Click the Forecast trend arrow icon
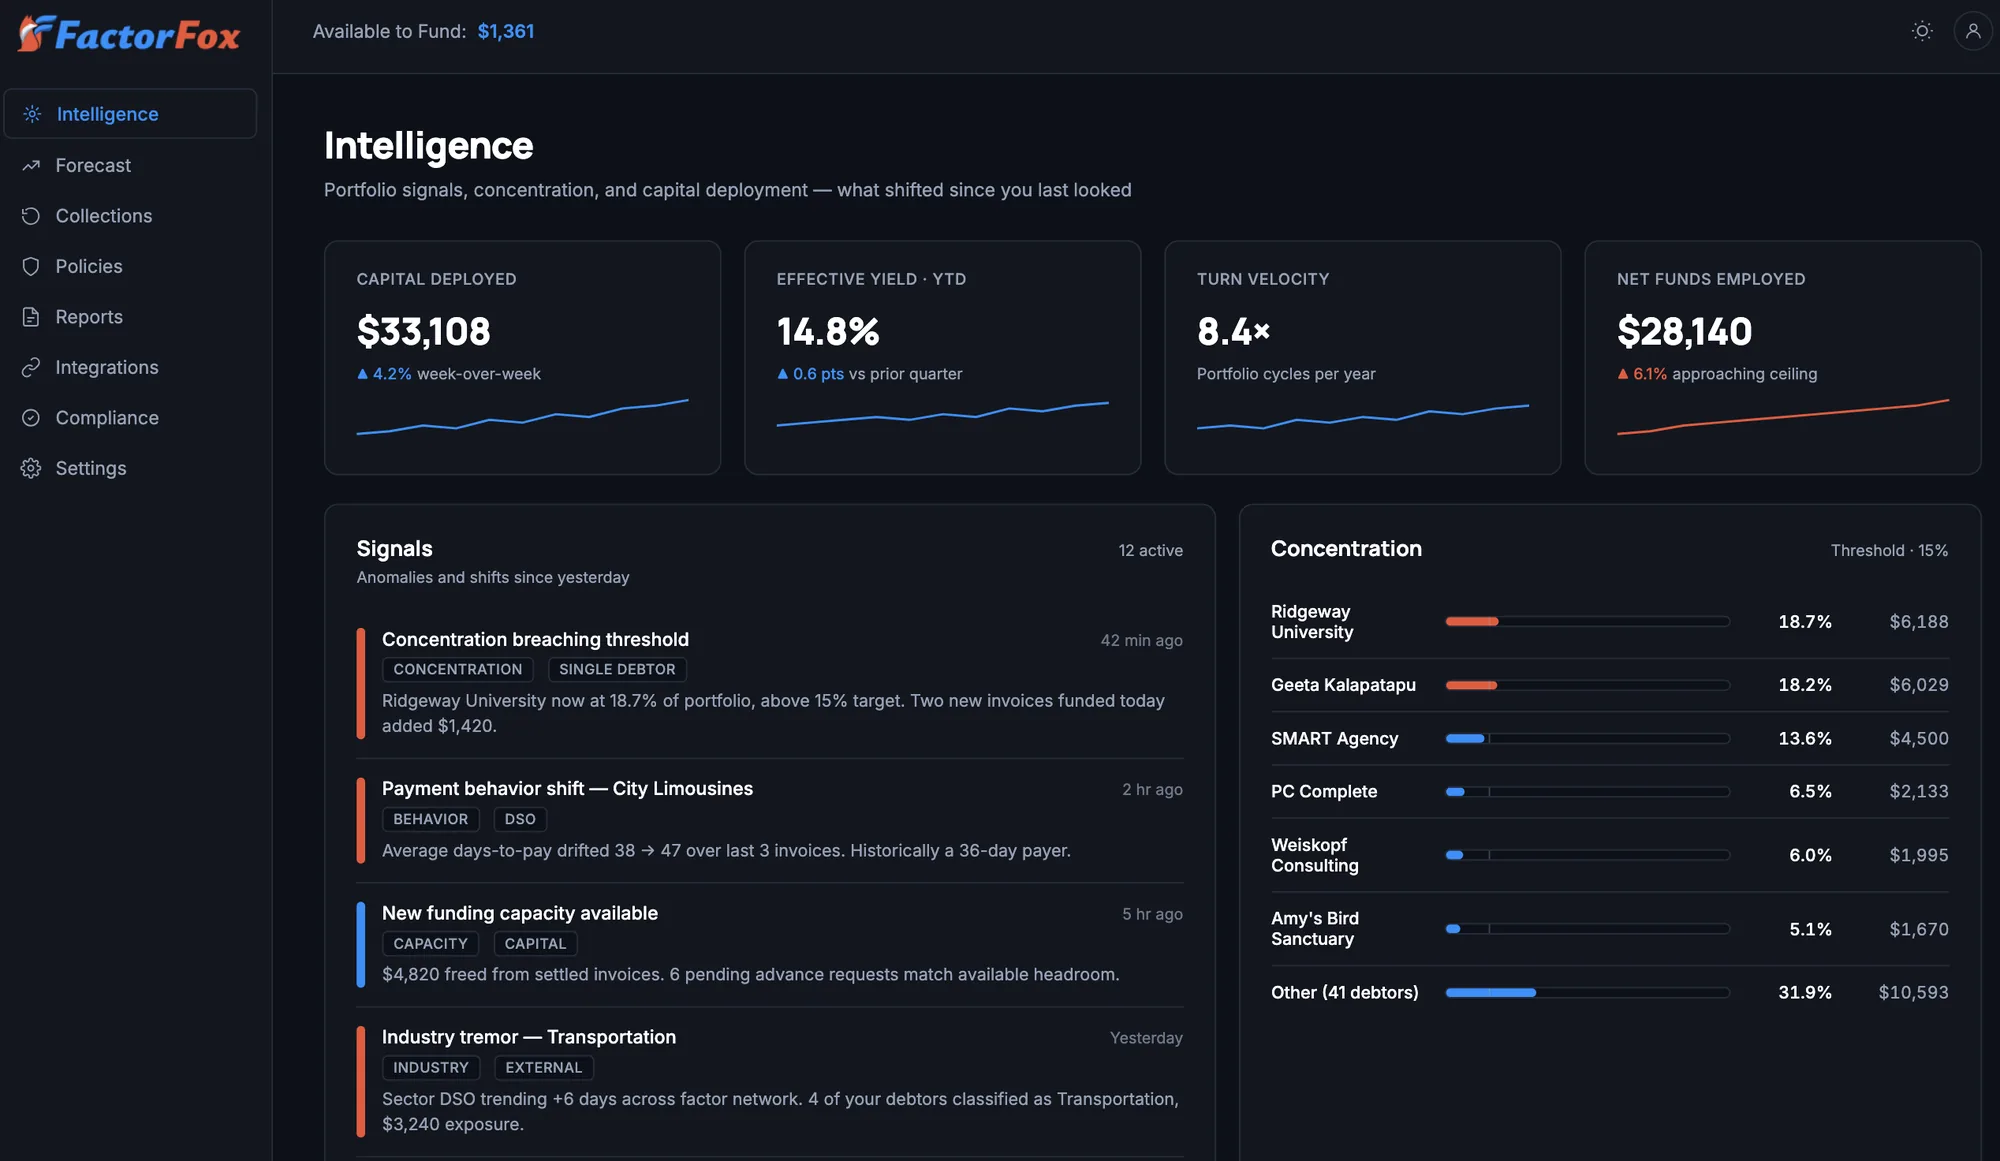The width and height of the screenshot is (2000, 1161). pyautogui.click(x=31, y=165)
